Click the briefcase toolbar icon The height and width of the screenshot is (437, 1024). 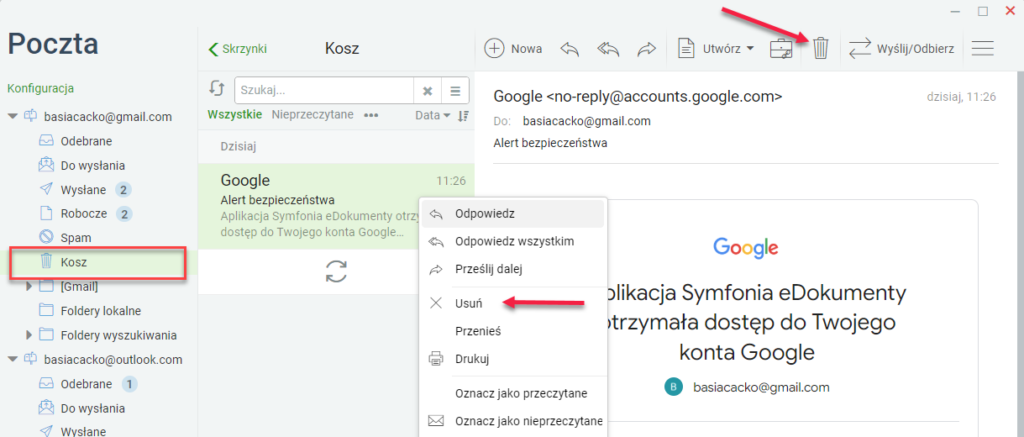(781, 49)
